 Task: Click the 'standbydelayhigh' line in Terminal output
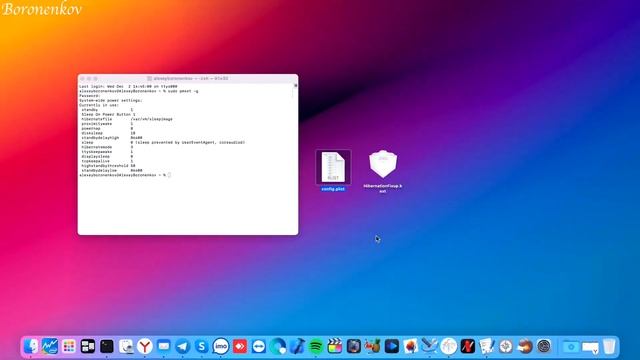point(111,138)
